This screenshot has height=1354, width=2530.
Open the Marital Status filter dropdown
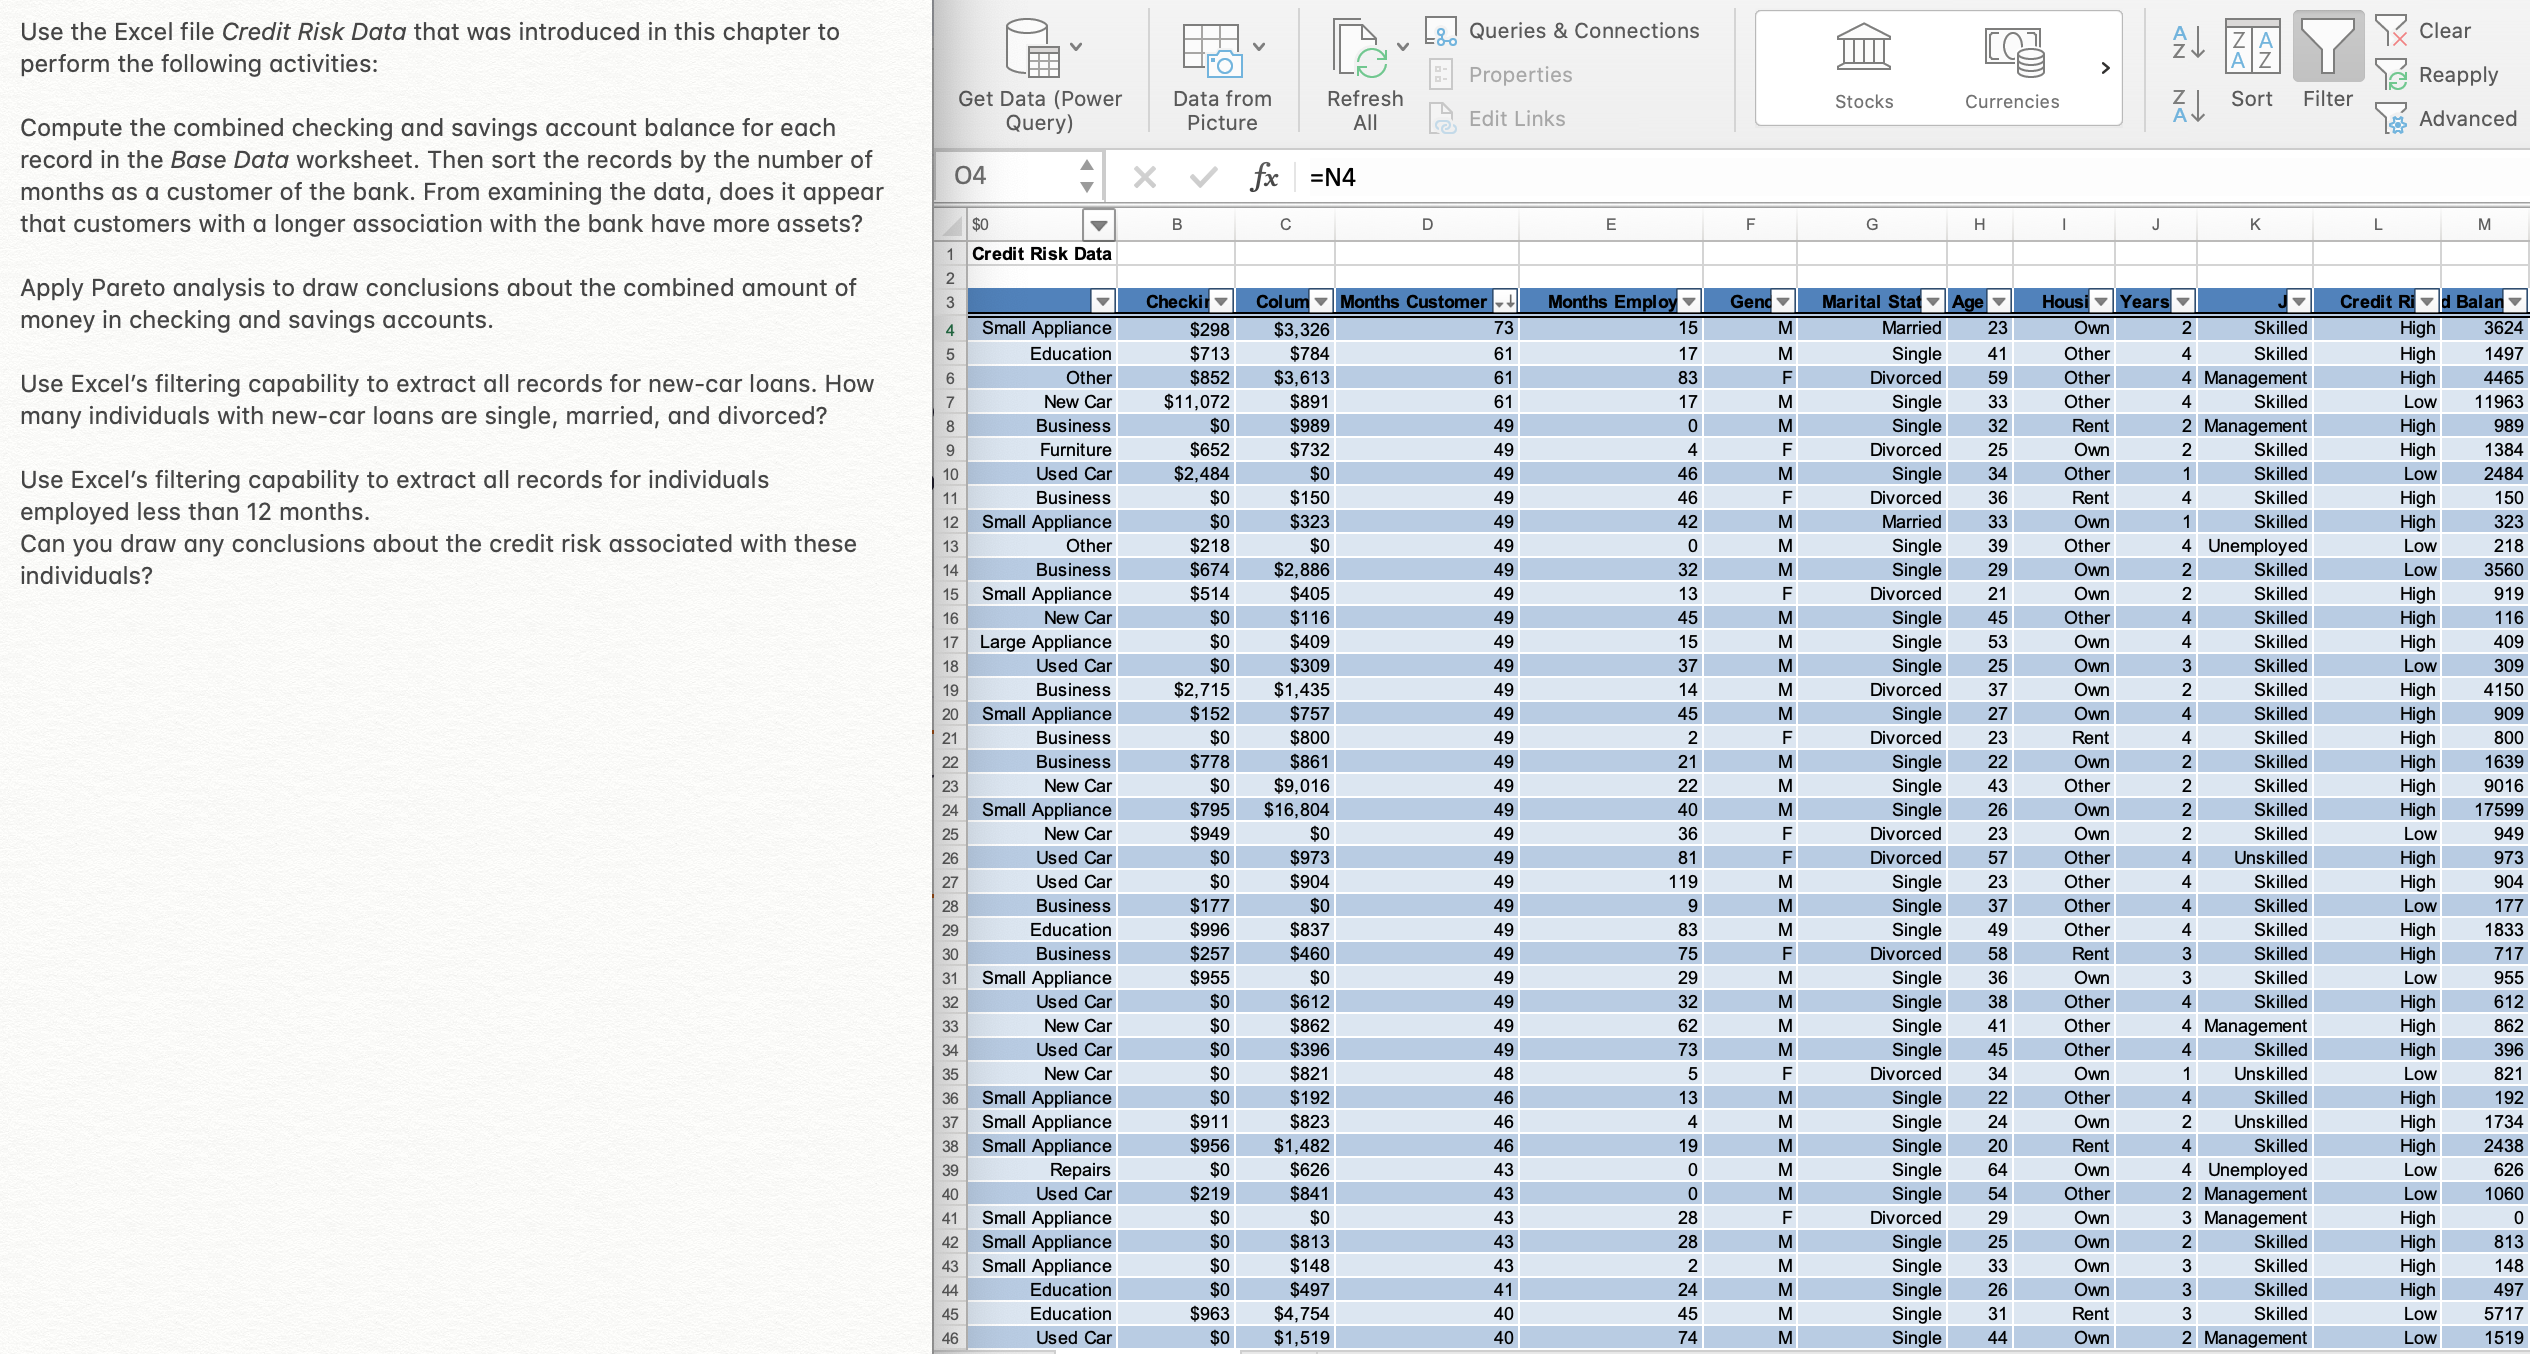[1931, 301]
